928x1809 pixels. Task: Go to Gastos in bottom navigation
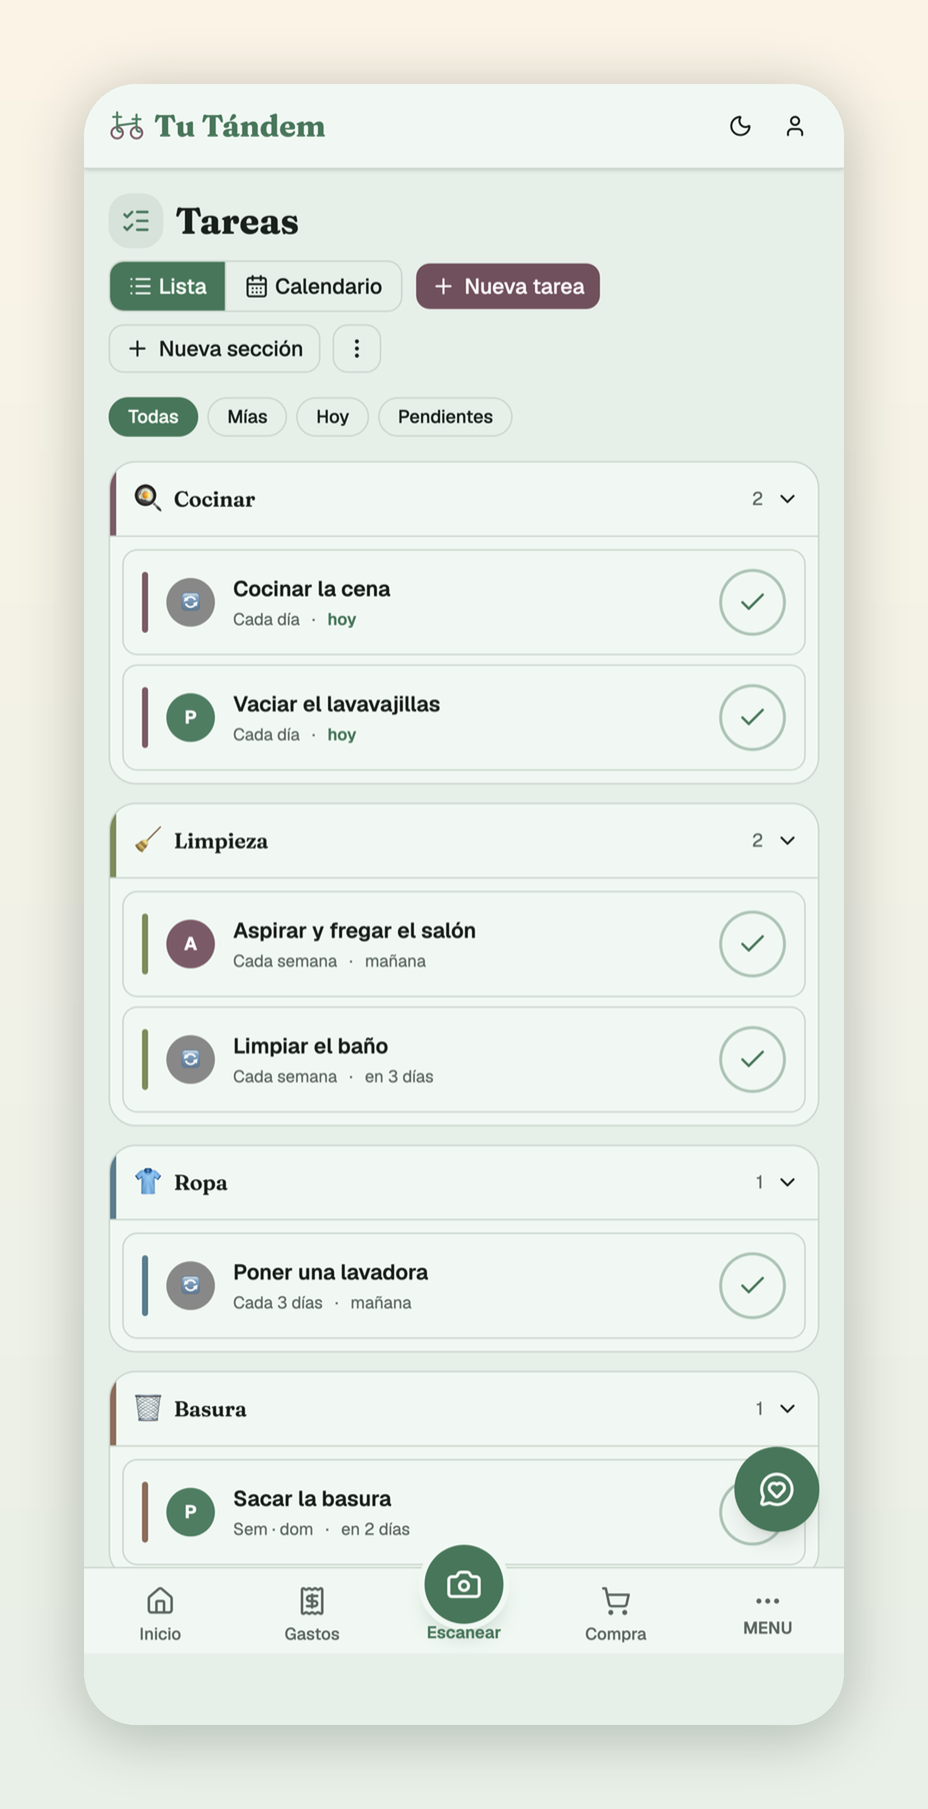click(312, 1613)
